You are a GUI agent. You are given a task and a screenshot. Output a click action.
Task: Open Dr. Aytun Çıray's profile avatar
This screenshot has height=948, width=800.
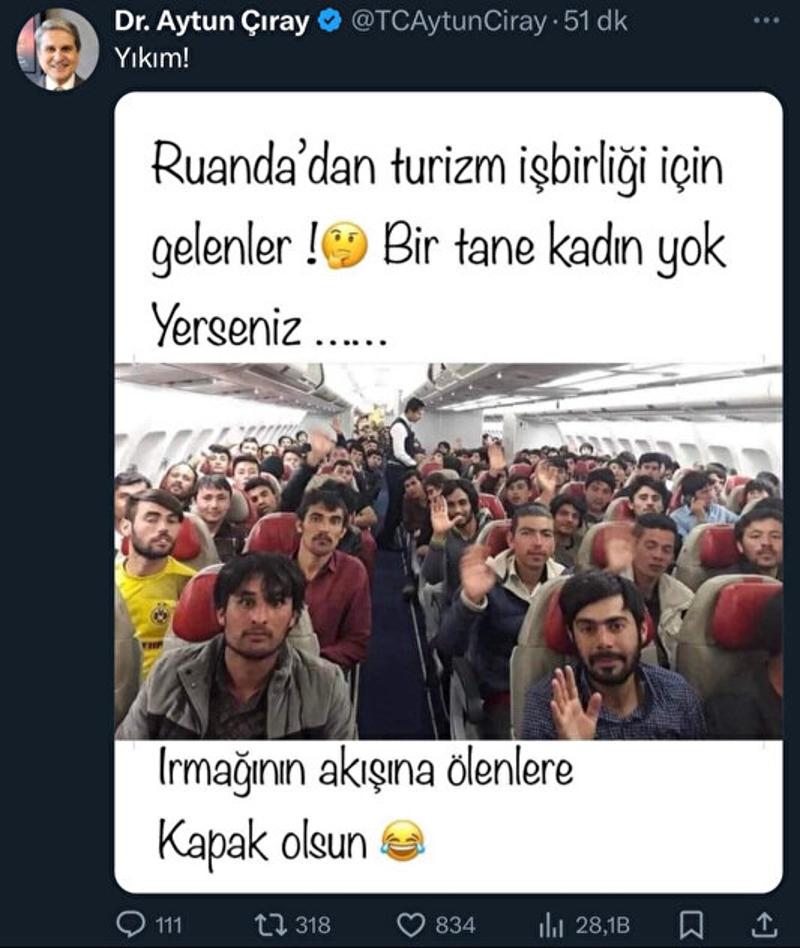[57, 49]
